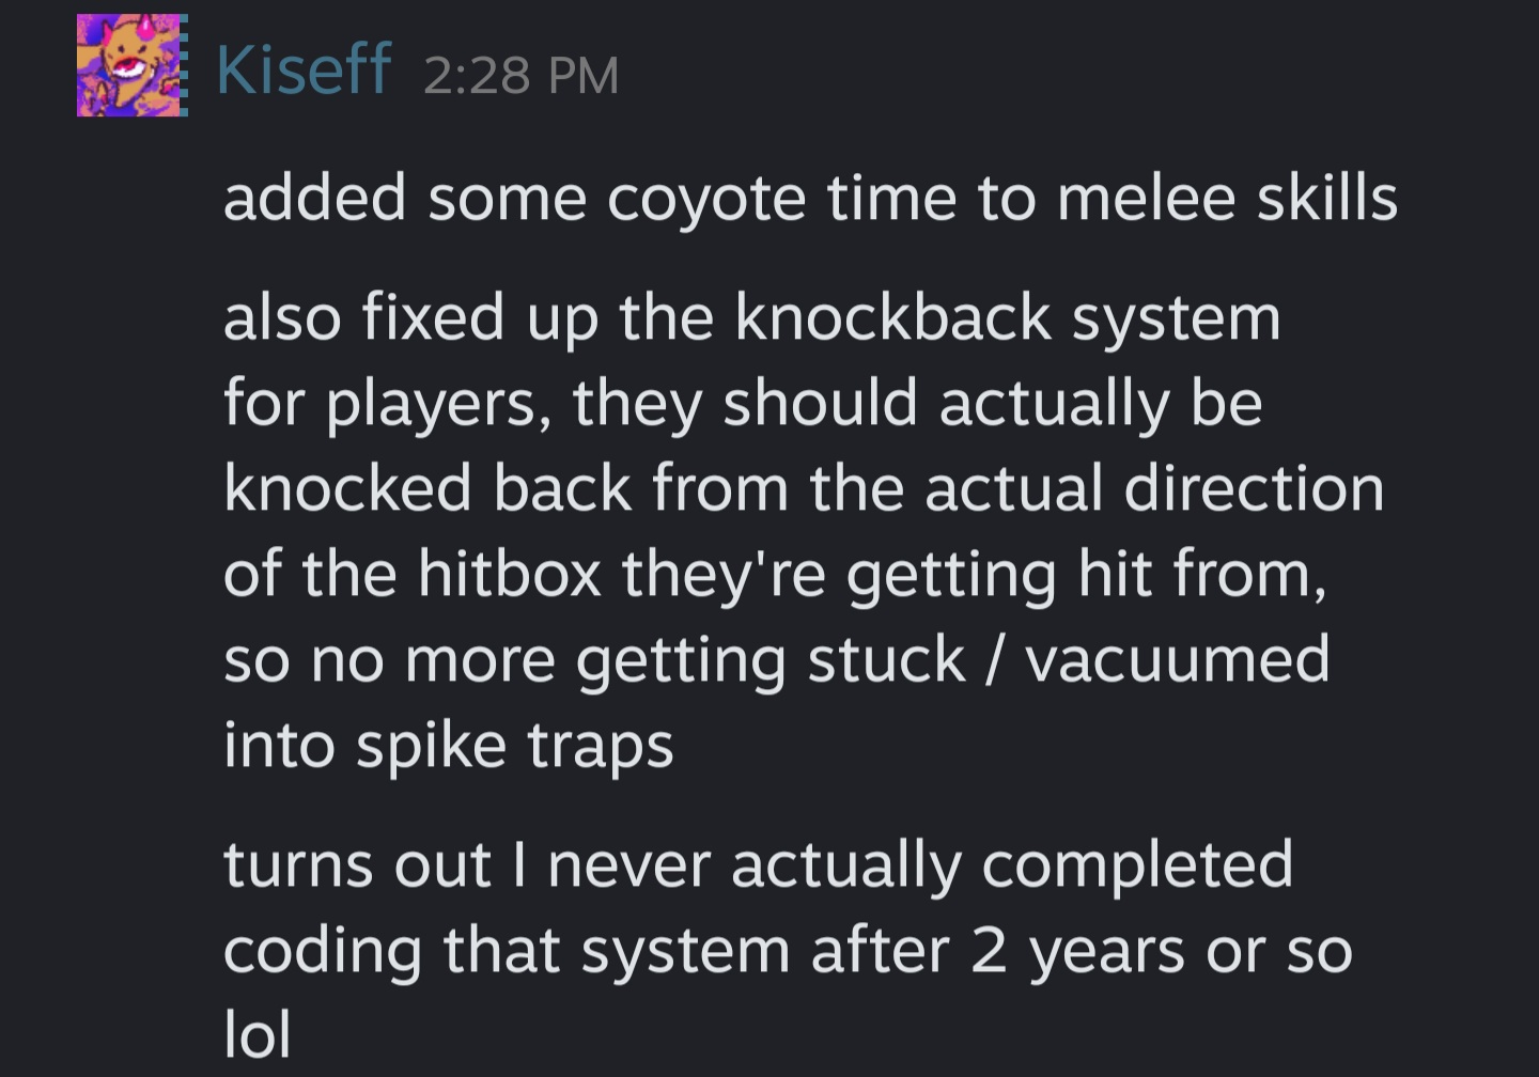This screenshot has height=1077, width=1539.
Task: Click the word 'knockback' in second message
Action: point(894,317)
